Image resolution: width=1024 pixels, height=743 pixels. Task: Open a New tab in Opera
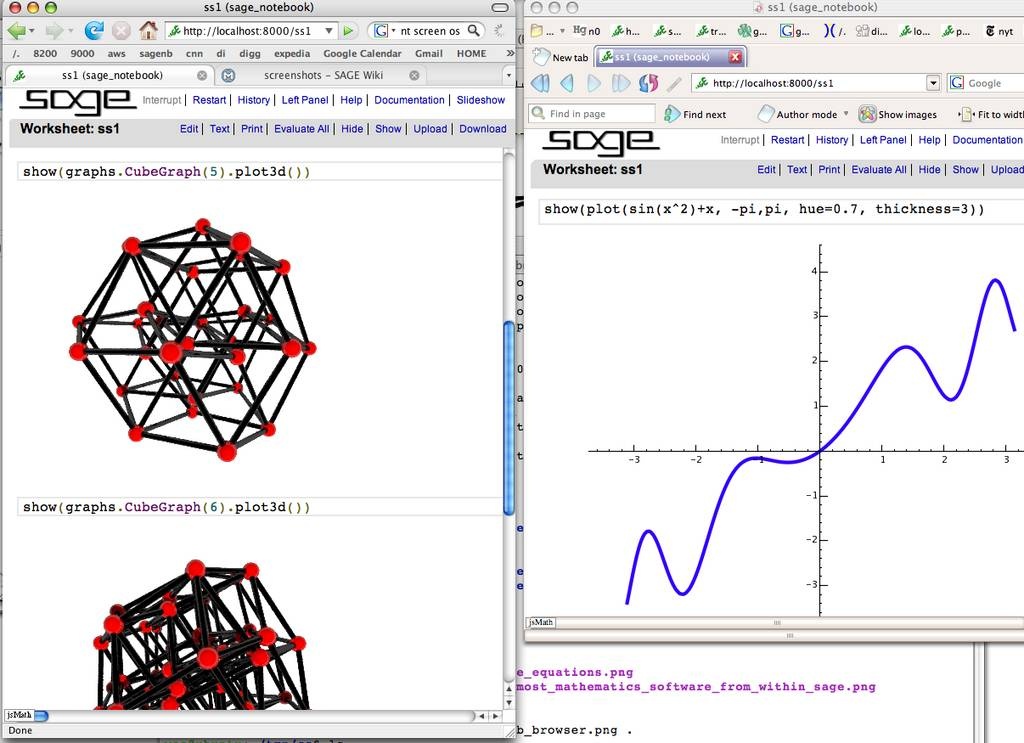coord(560,58)
